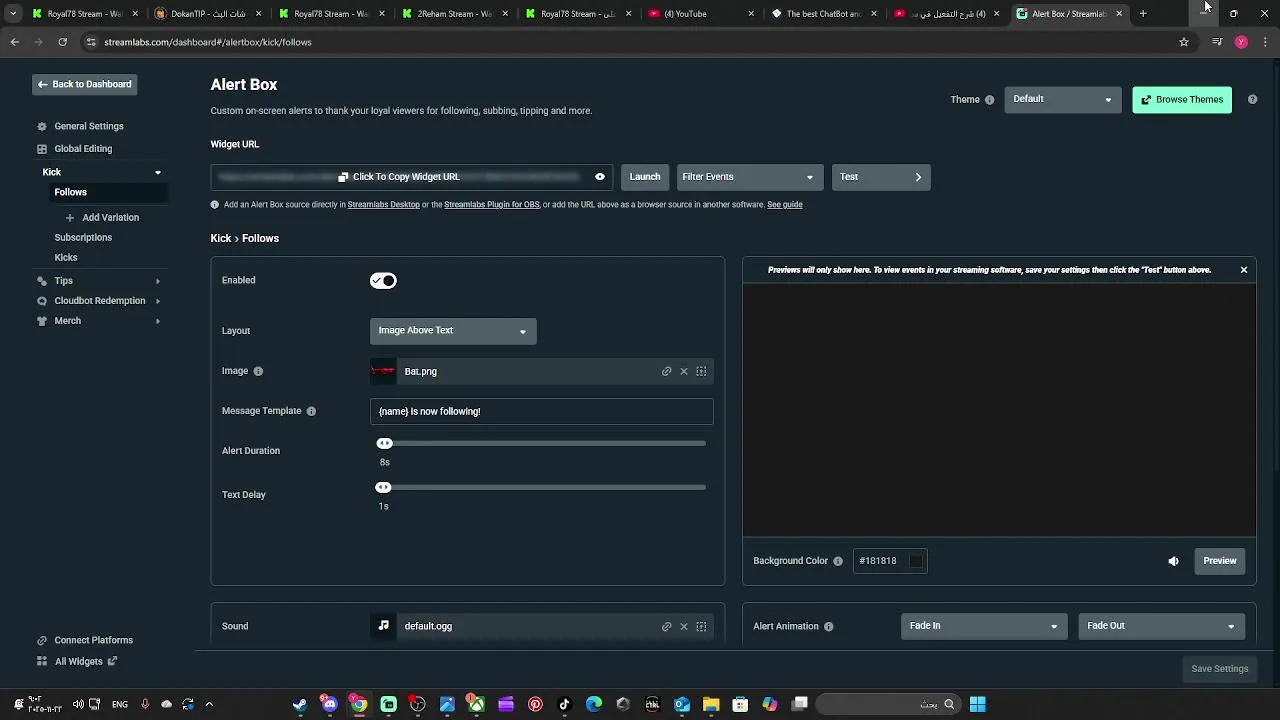The height and width of the screenshot is (720, 1280).
Task: Open General Settings in the sidebar
Action: click(89, 127)
